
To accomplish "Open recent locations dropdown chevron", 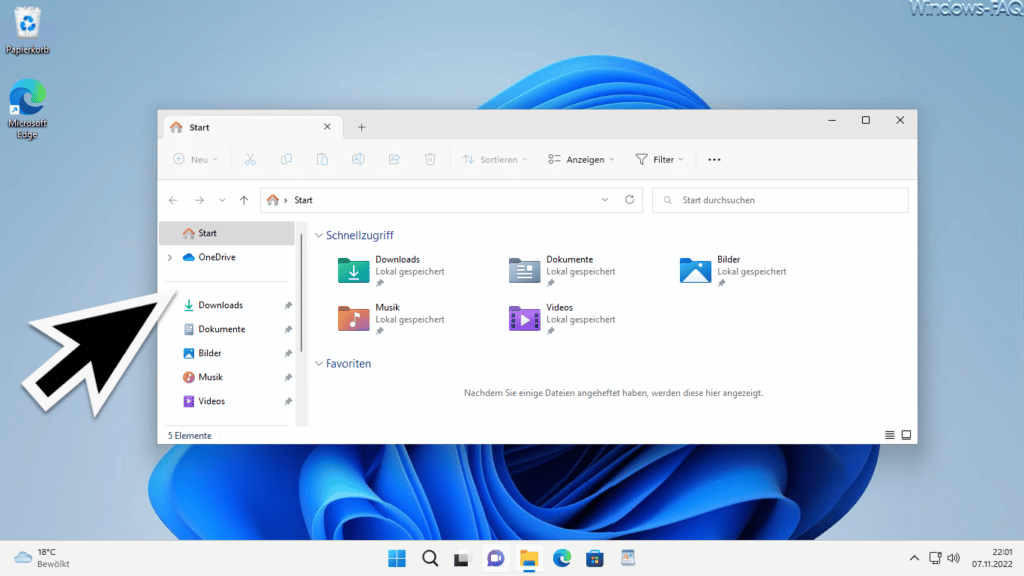I will pos(222,200).
